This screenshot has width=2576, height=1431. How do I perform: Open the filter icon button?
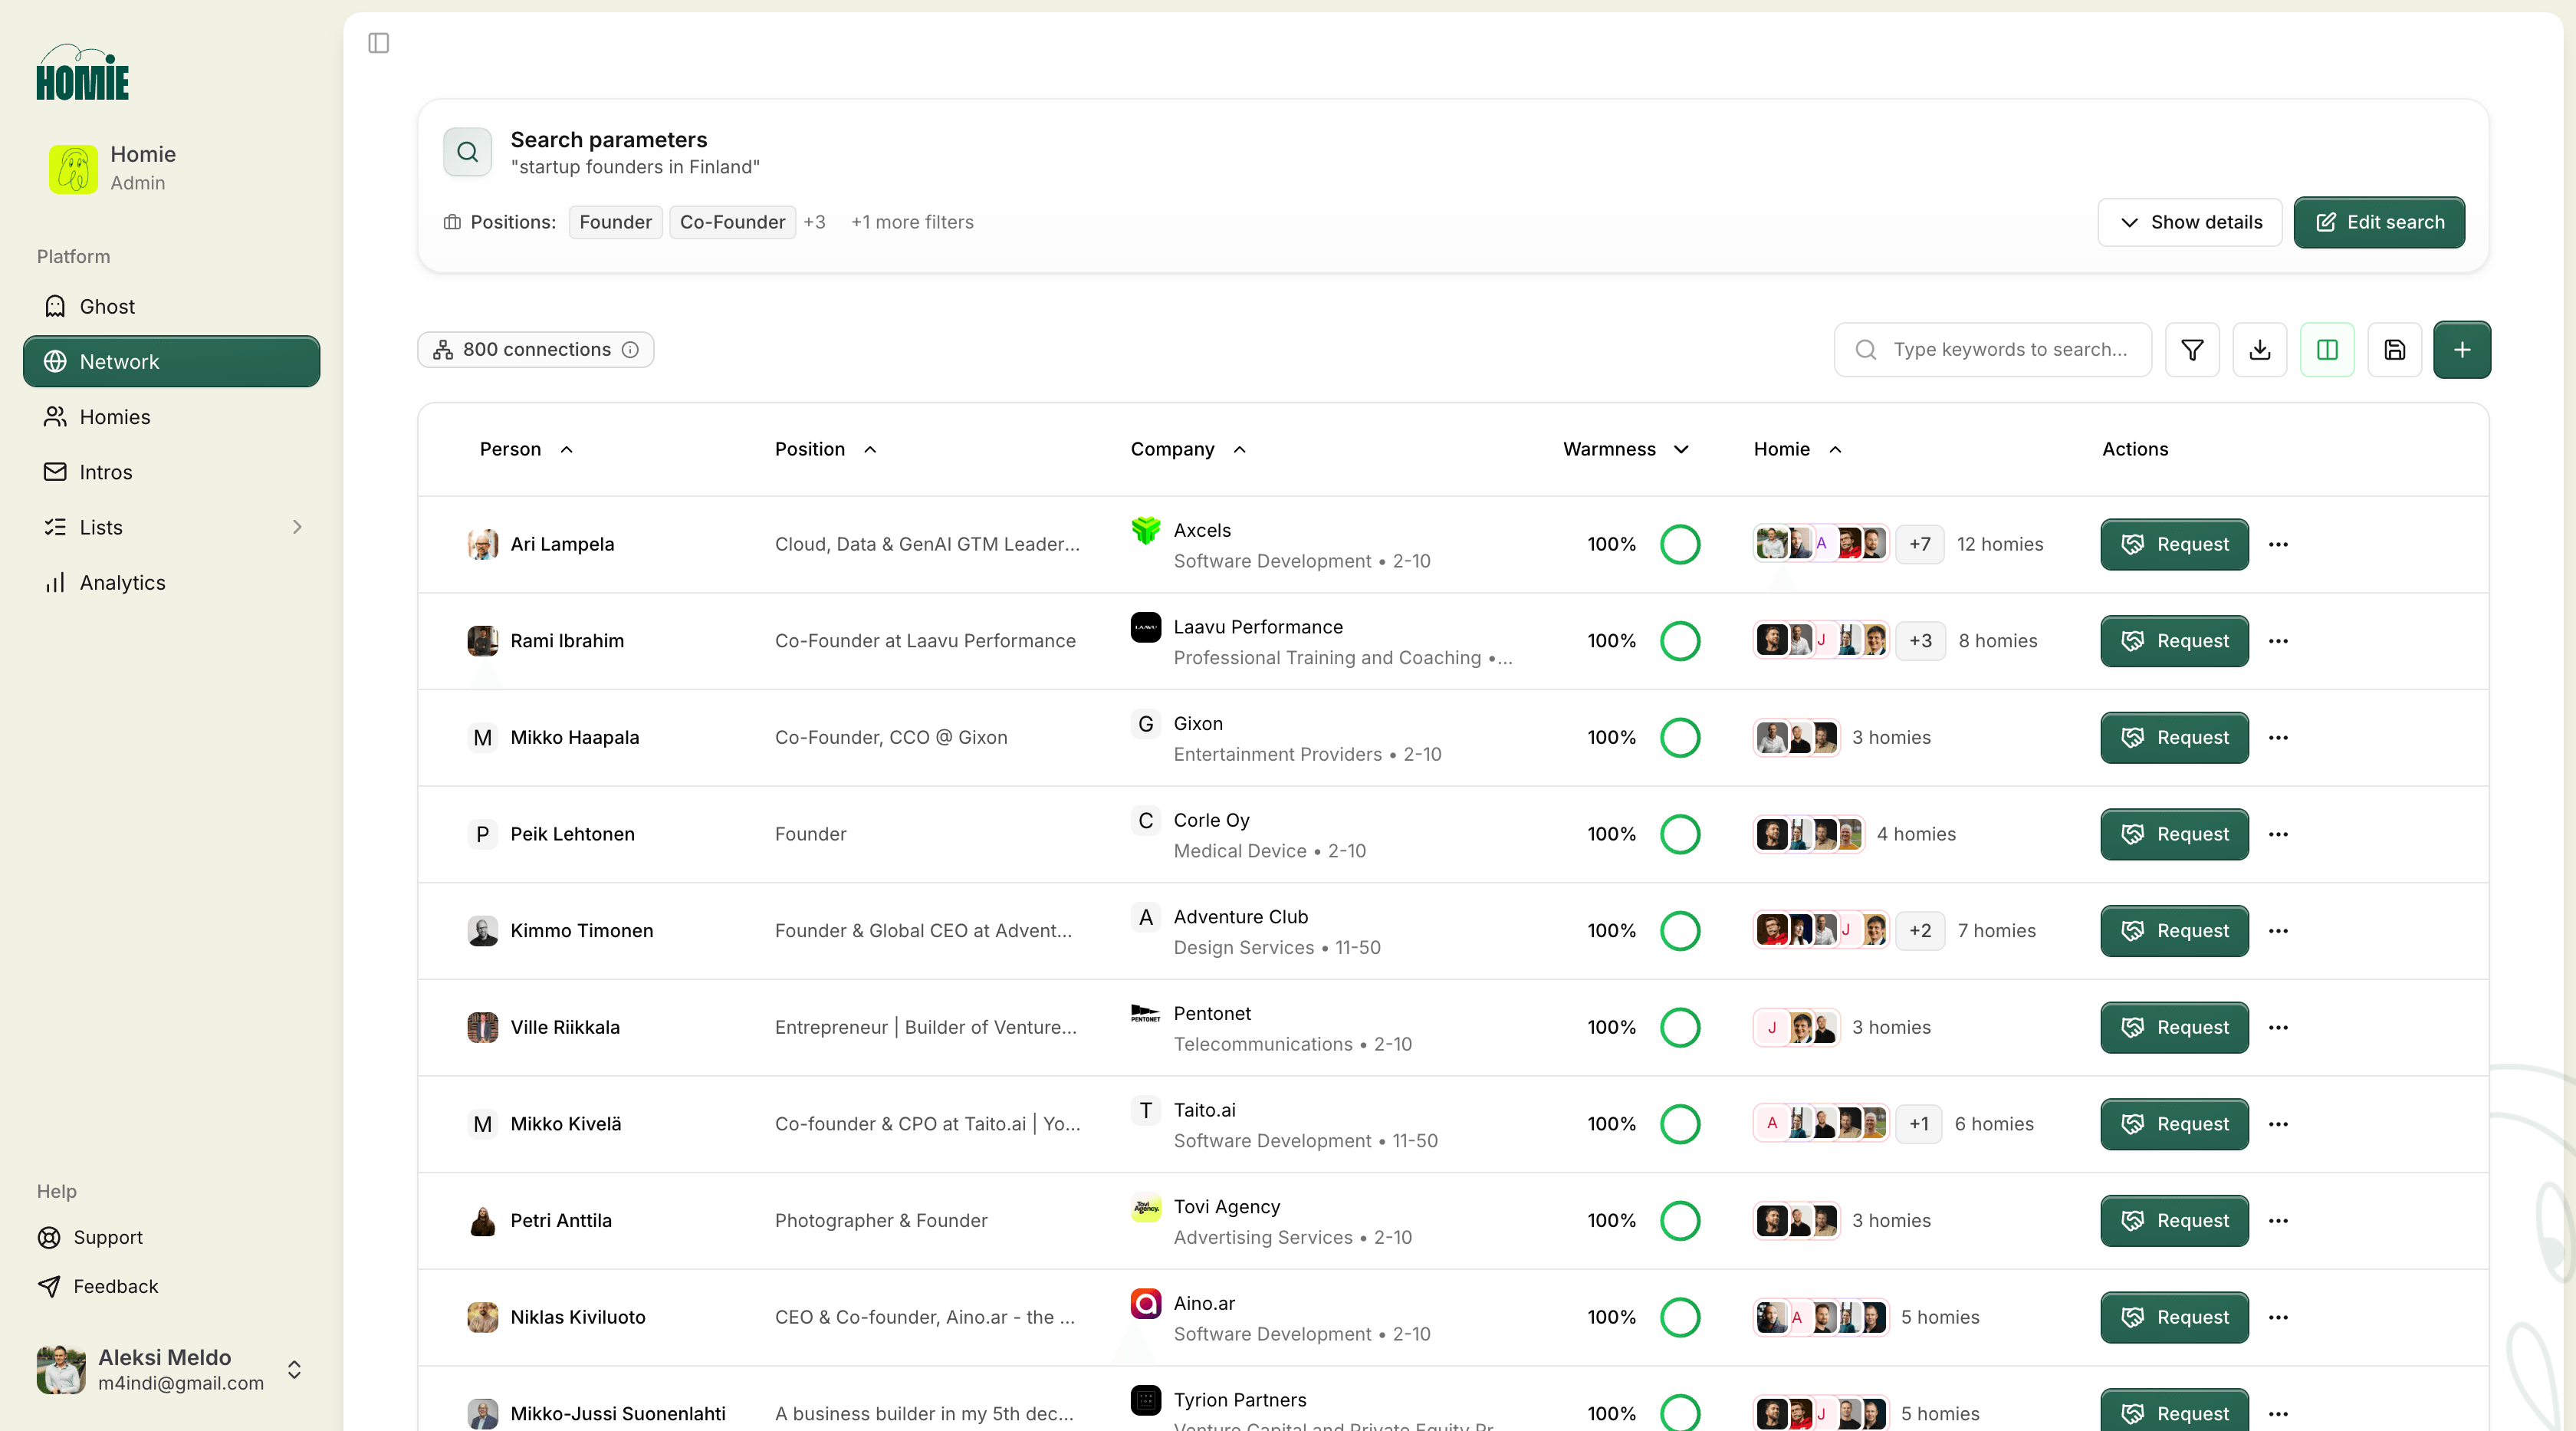pos(2192,350)
